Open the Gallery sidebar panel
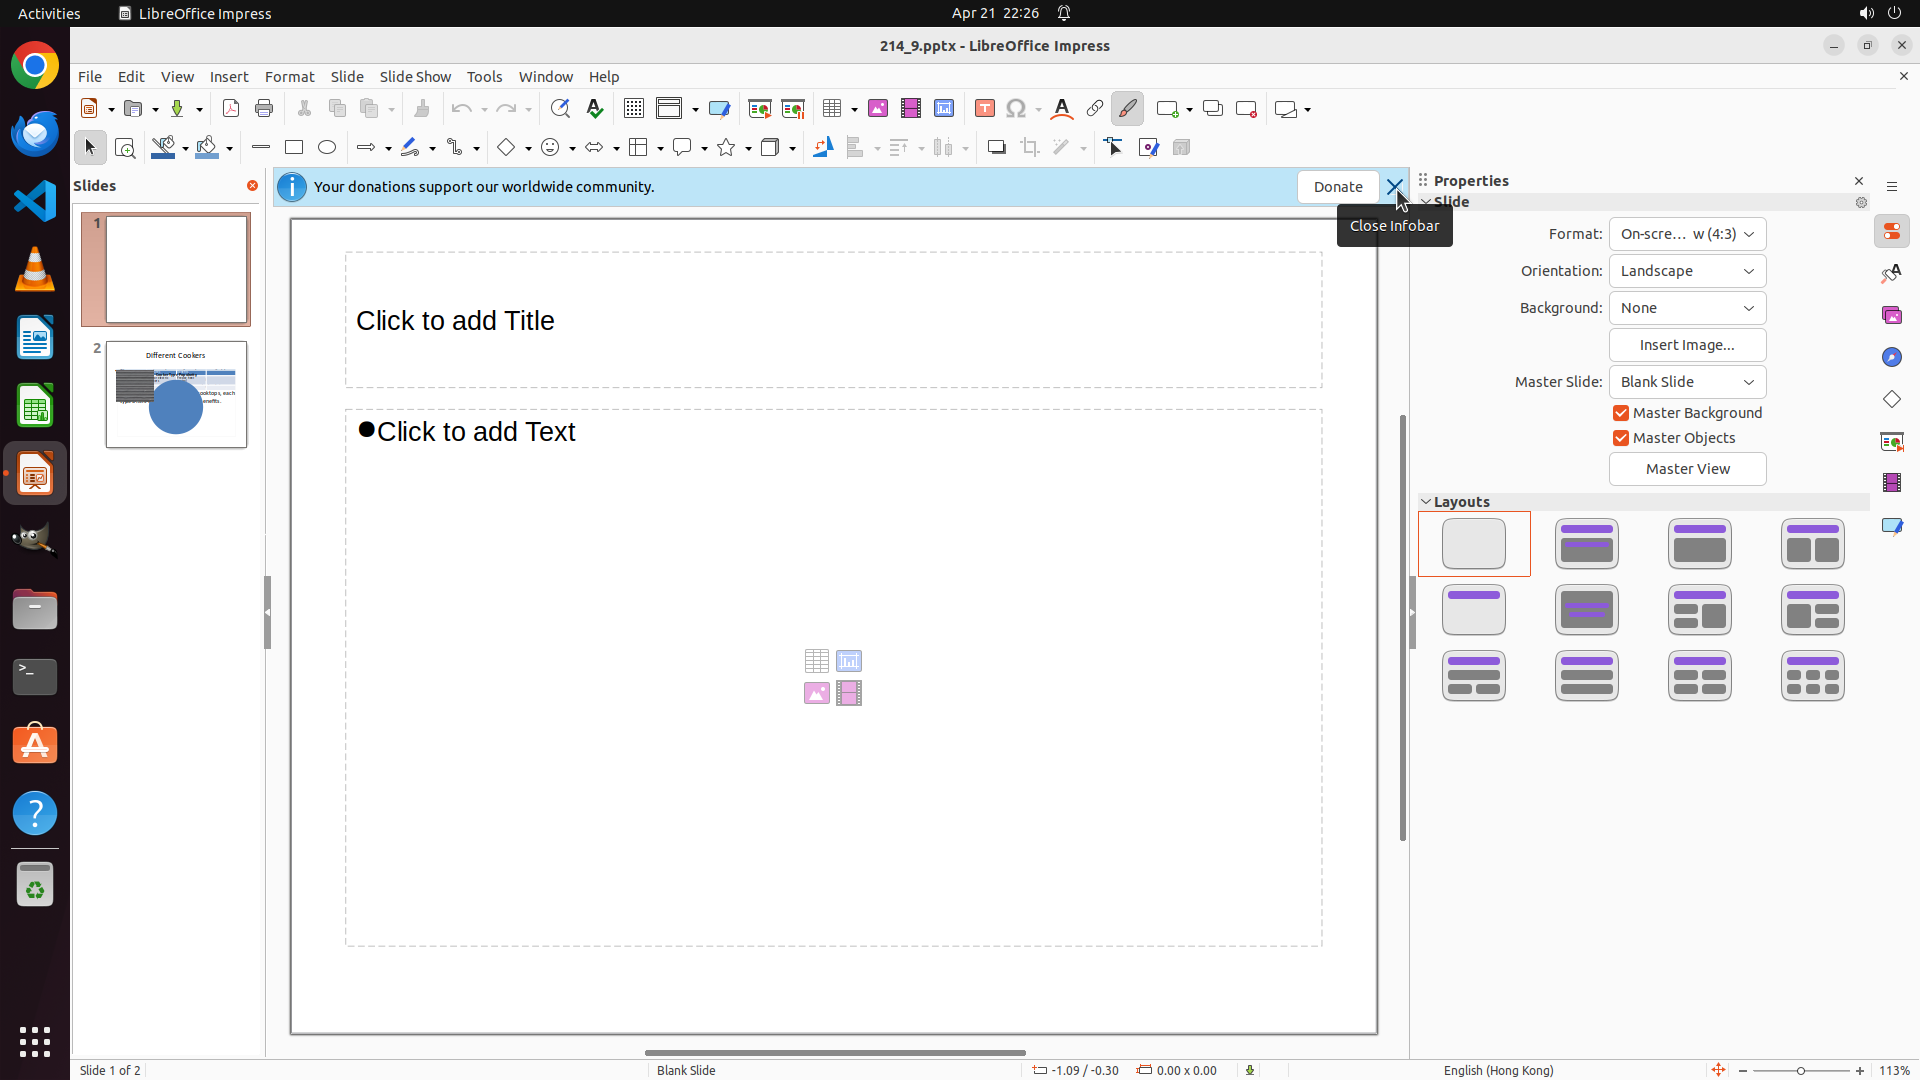This screenshot has width=1920, height=1080. pos(1892,315)
